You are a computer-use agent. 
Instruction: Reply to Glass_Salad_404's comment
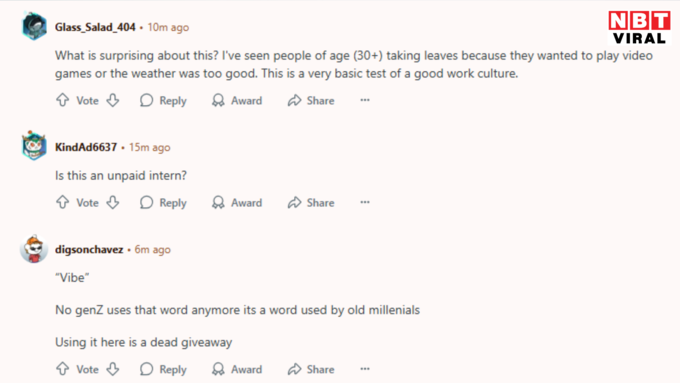(163, 100)
